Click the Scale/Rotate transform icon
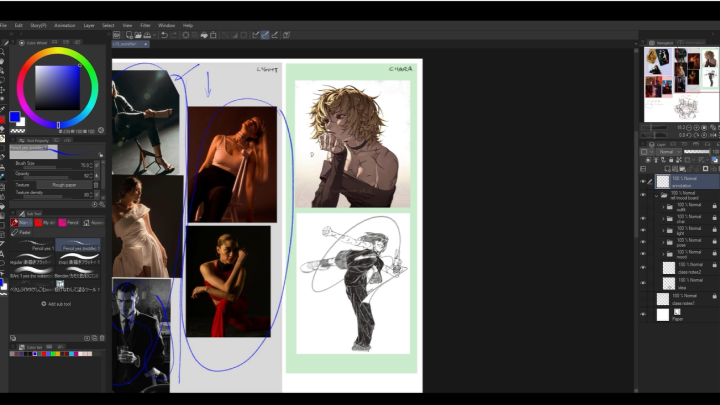This screenshot has height=405, width=720. coord(214,35)
